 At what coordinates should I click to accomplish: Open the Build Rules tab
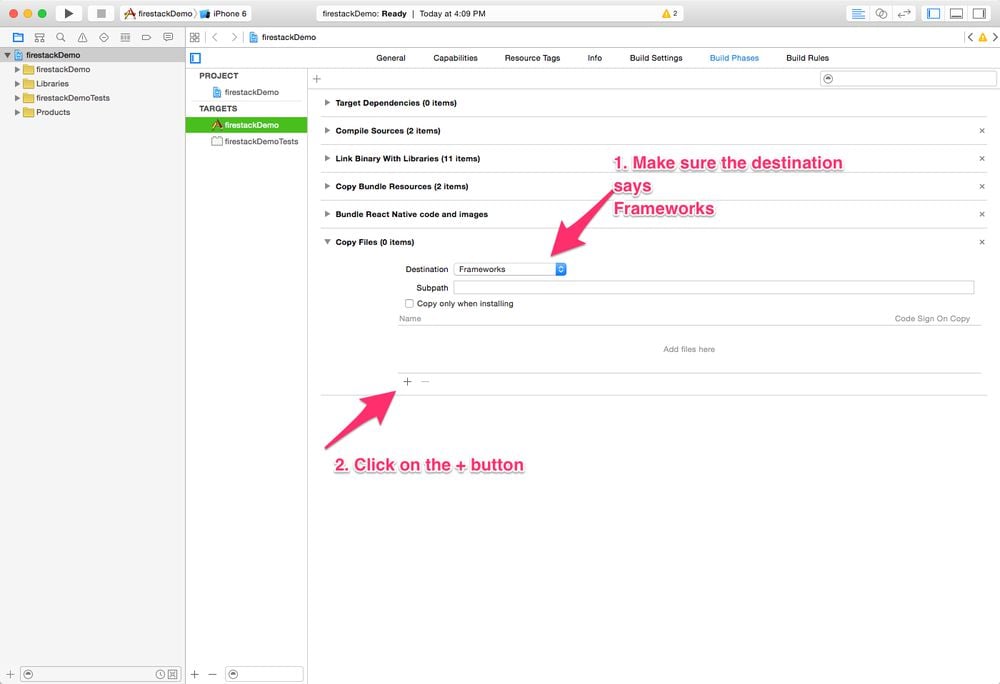(x=807, y=58)
